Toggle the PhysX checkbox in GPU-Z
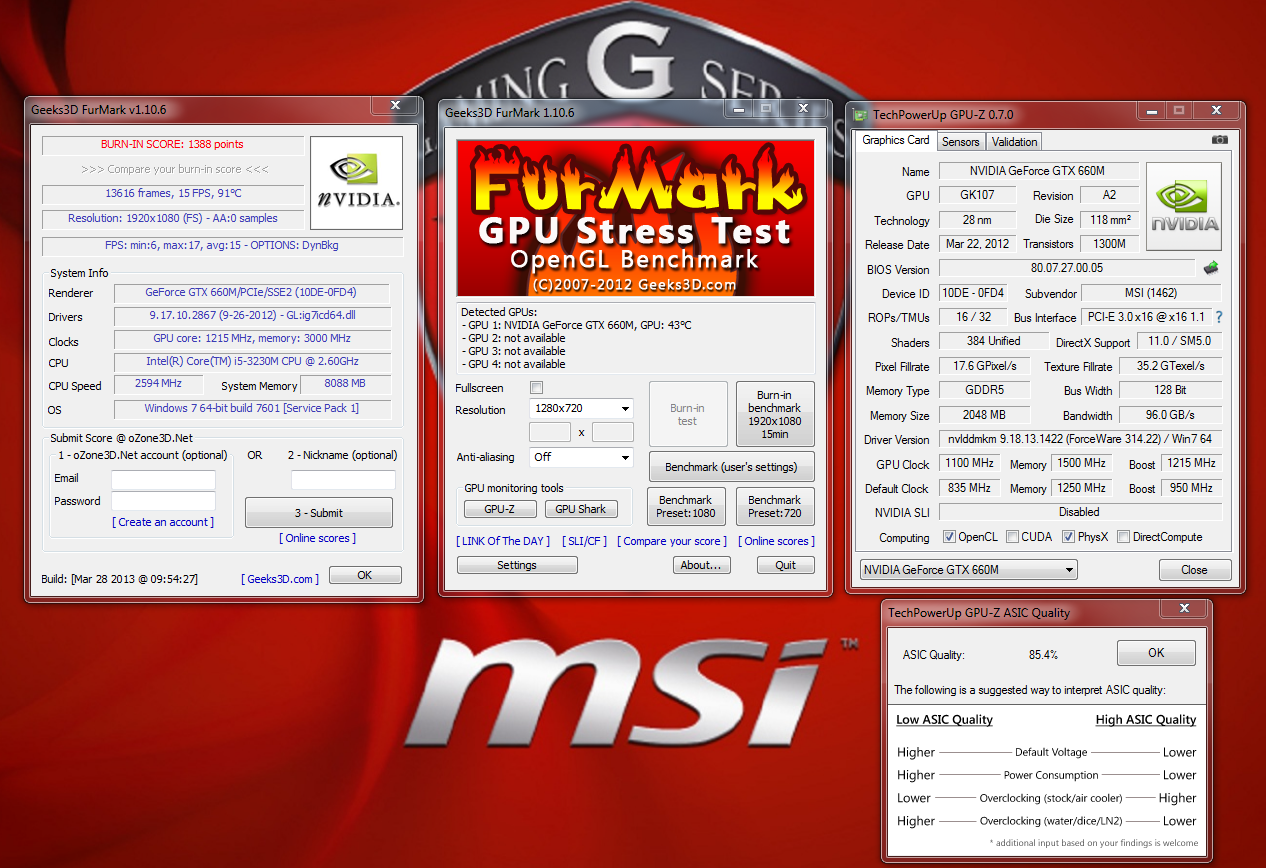This screenshot has width=1266, height=868. click(1069, 537)
